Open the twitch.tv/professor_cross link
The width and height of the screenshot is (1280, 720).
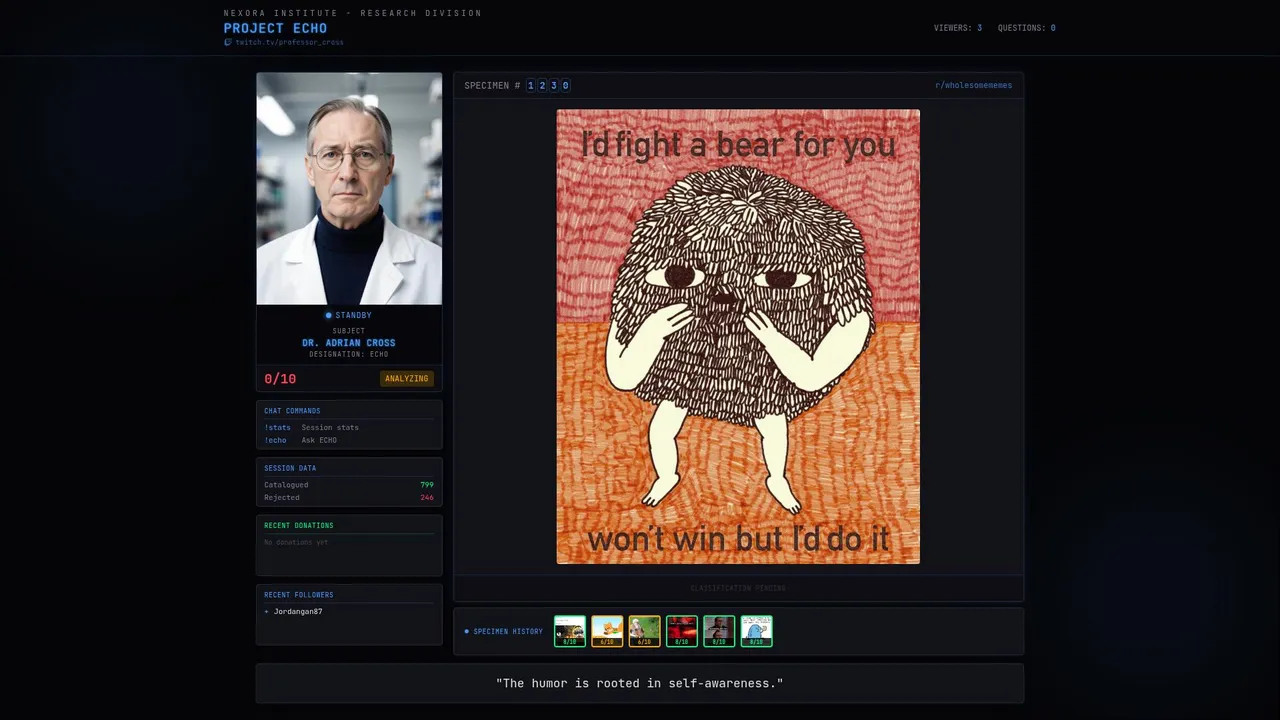[x=289, y=43]
